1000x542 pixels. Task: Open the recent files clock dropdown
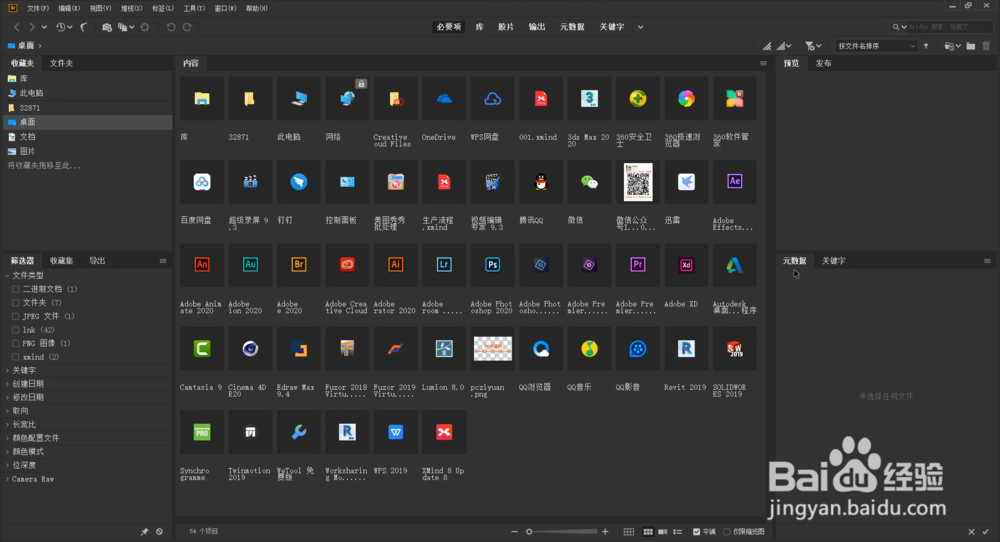click(x=64, y=27)
